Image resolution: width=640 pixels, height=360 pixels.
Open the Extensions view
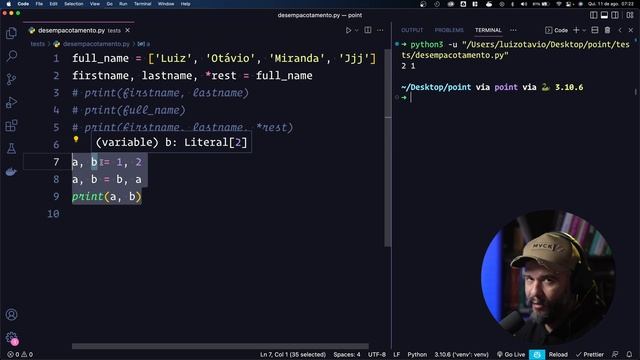click(11, 125)
